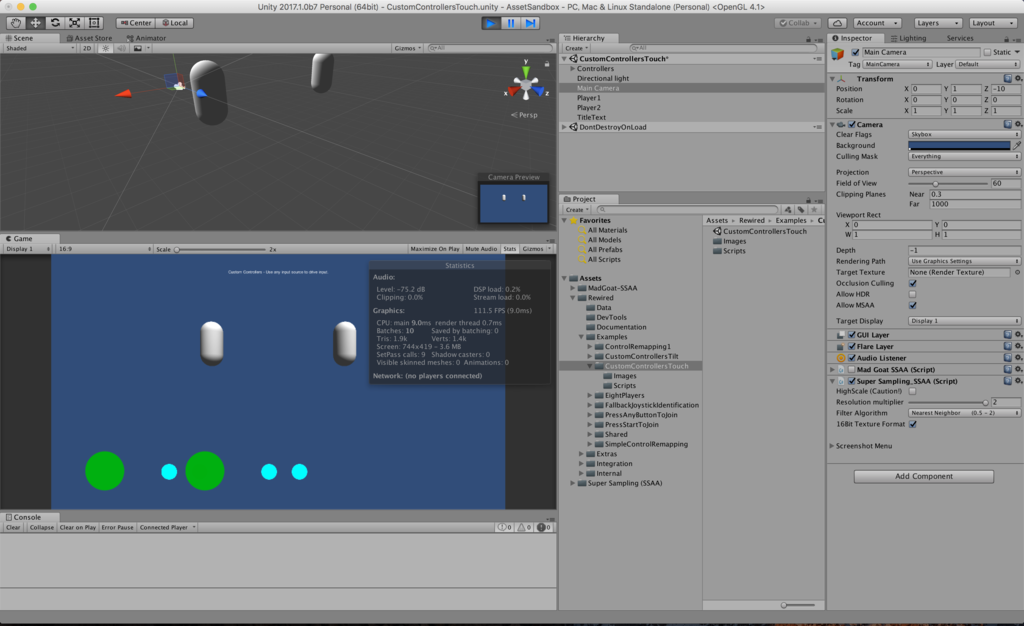The width and height of the screenshot is (1024, 626).
Task: Toggle HighScale (Caution!) checkbox
Action: [912, 391]
